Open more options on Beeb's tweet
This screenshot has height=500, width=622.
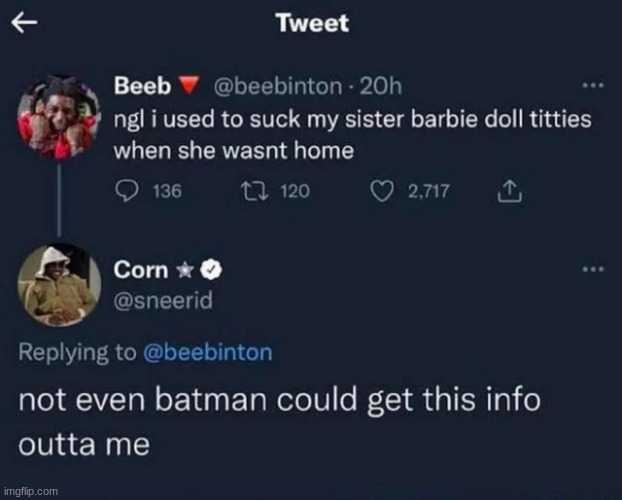[x=593, y=86]
